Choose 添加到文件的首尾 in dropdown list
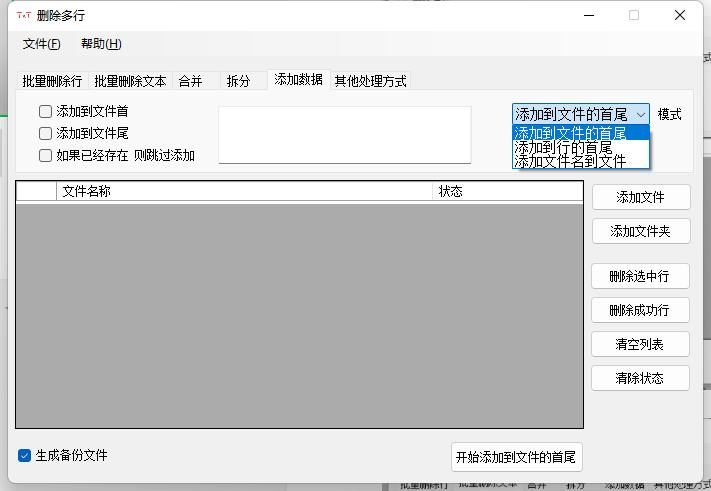This screenshot has height=491, width=711. pos(580,133)
